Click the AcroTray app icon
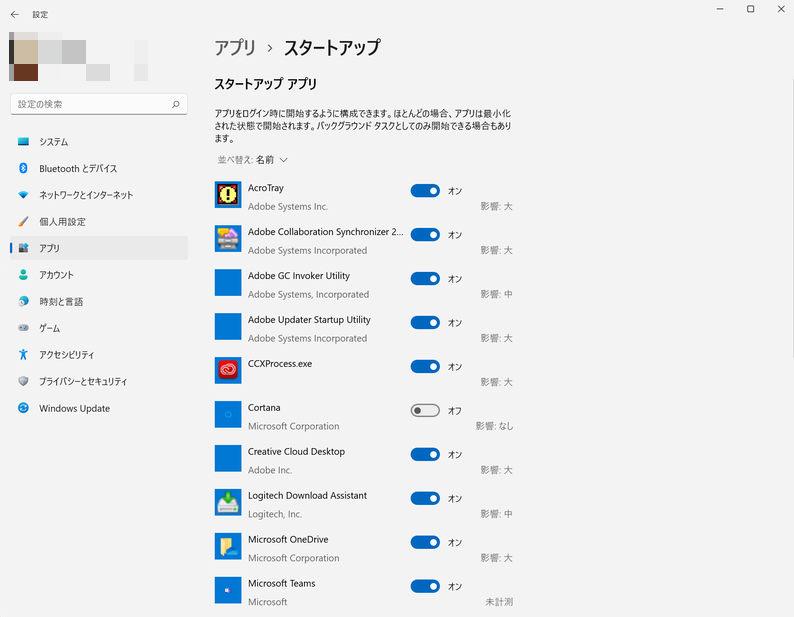 [x=228, y=195]
